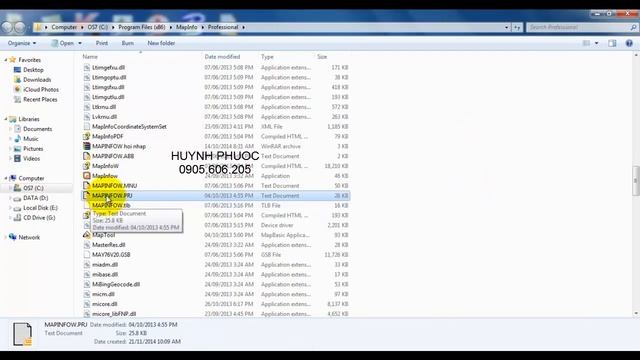Select Local Disk (E:) drive
This screenshot has width=640, height=360.
tap(40, 208)
